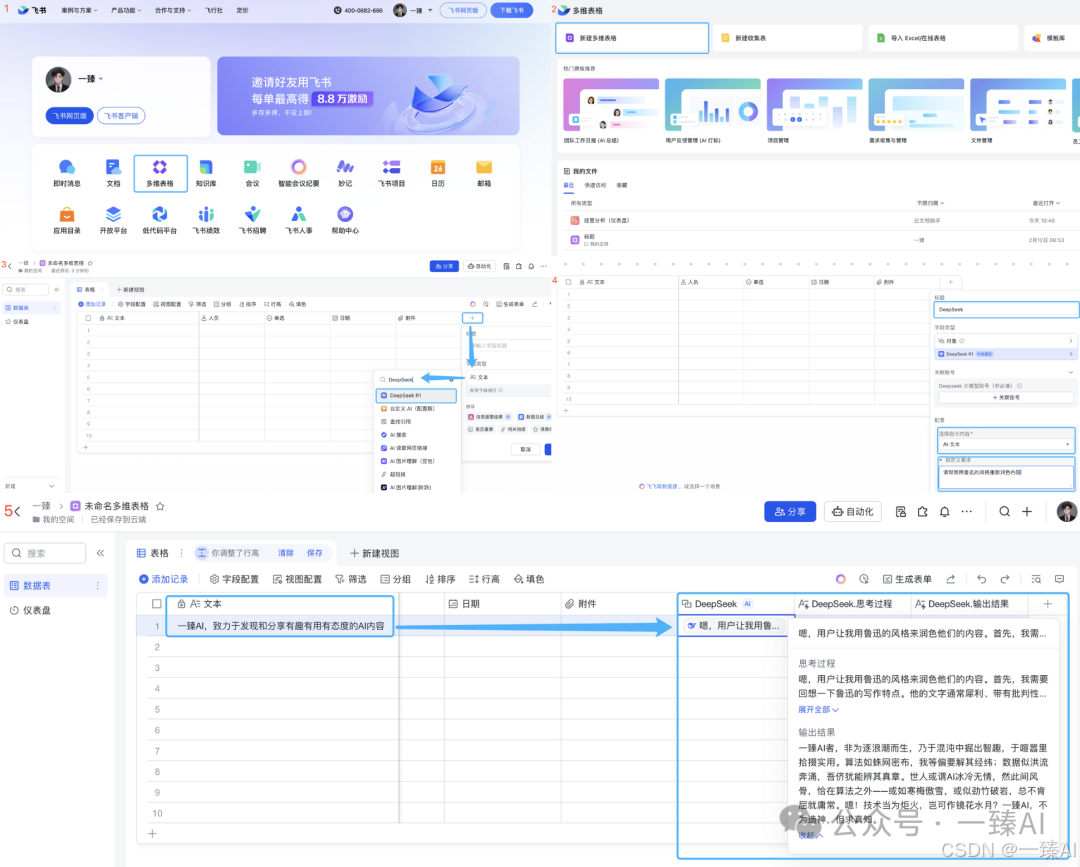This screenshot has height=867, width=1080.
Task: Select DeepSeek R1 in the field type list
Action: coord(416,395)
